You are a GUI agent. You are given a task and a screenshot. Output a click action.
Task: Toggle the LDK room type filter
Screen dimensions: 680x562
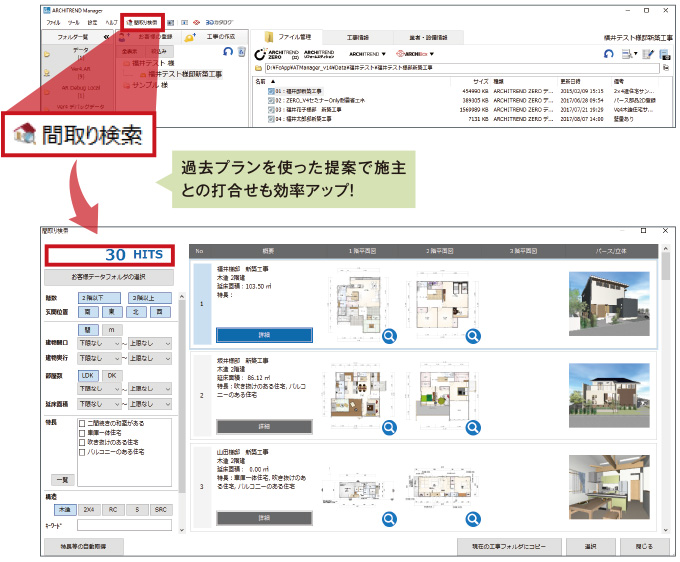88,376
